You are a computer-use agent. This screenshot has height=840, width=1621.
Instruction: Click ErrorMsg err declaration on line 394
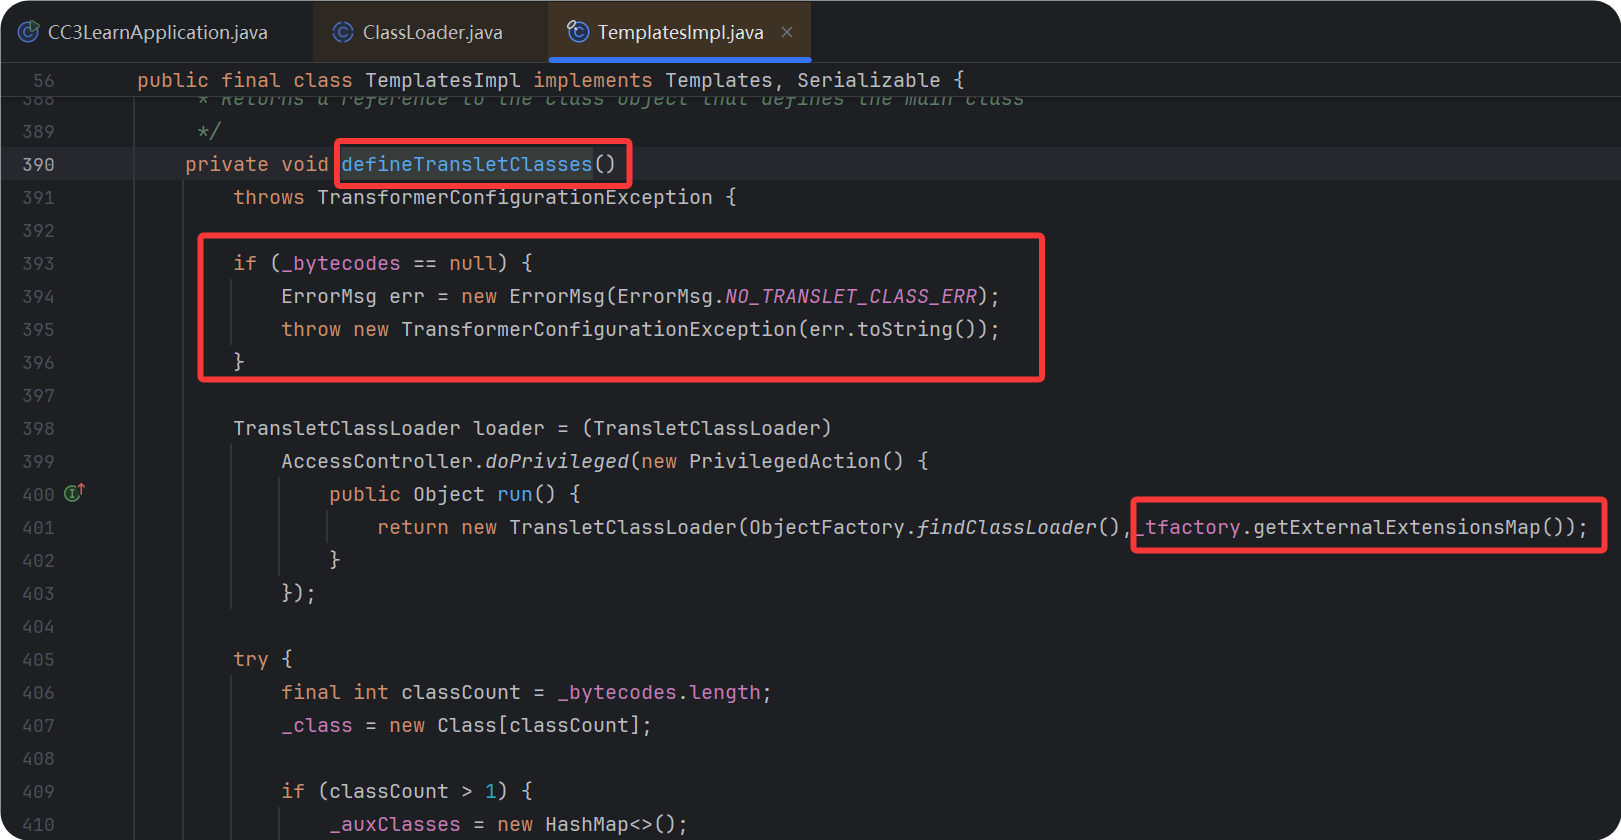coord(353,296)
